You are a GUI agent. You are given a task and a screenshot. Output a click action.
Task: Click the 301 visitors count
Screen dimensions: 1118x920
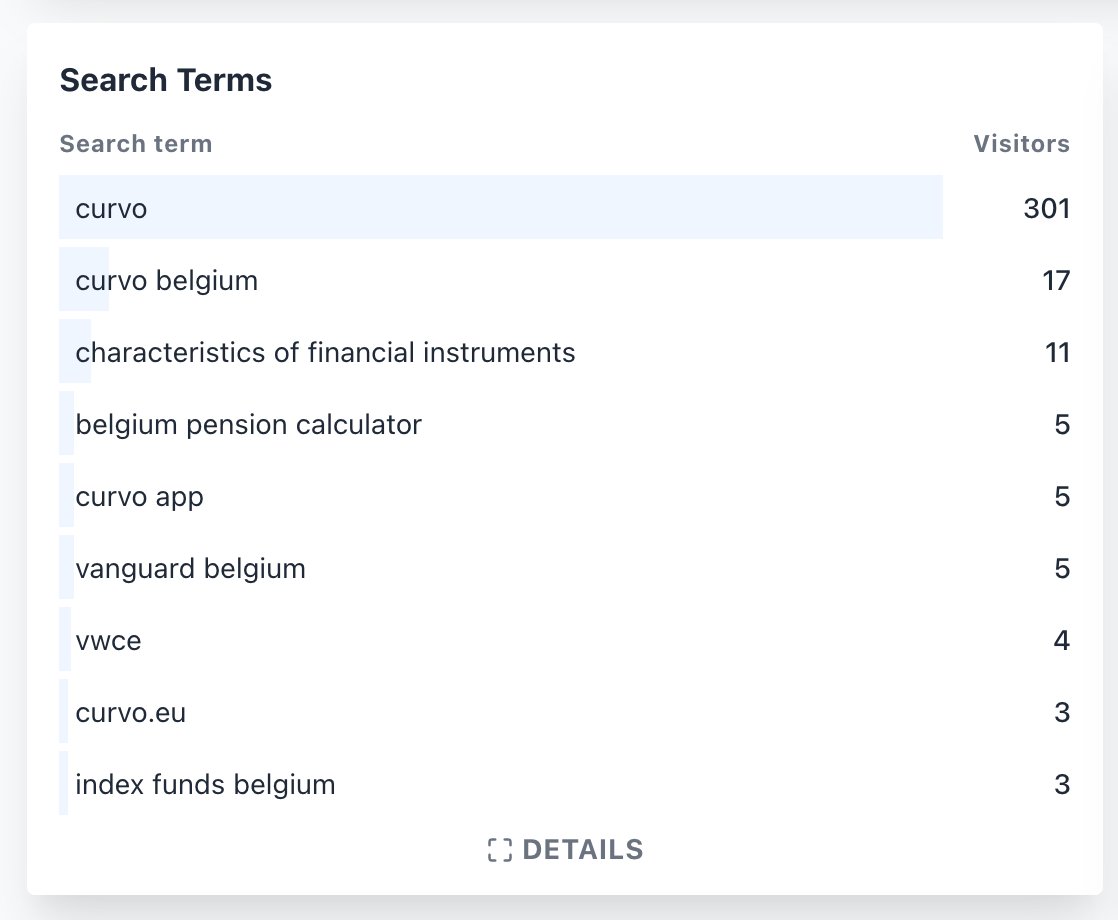1046,209
